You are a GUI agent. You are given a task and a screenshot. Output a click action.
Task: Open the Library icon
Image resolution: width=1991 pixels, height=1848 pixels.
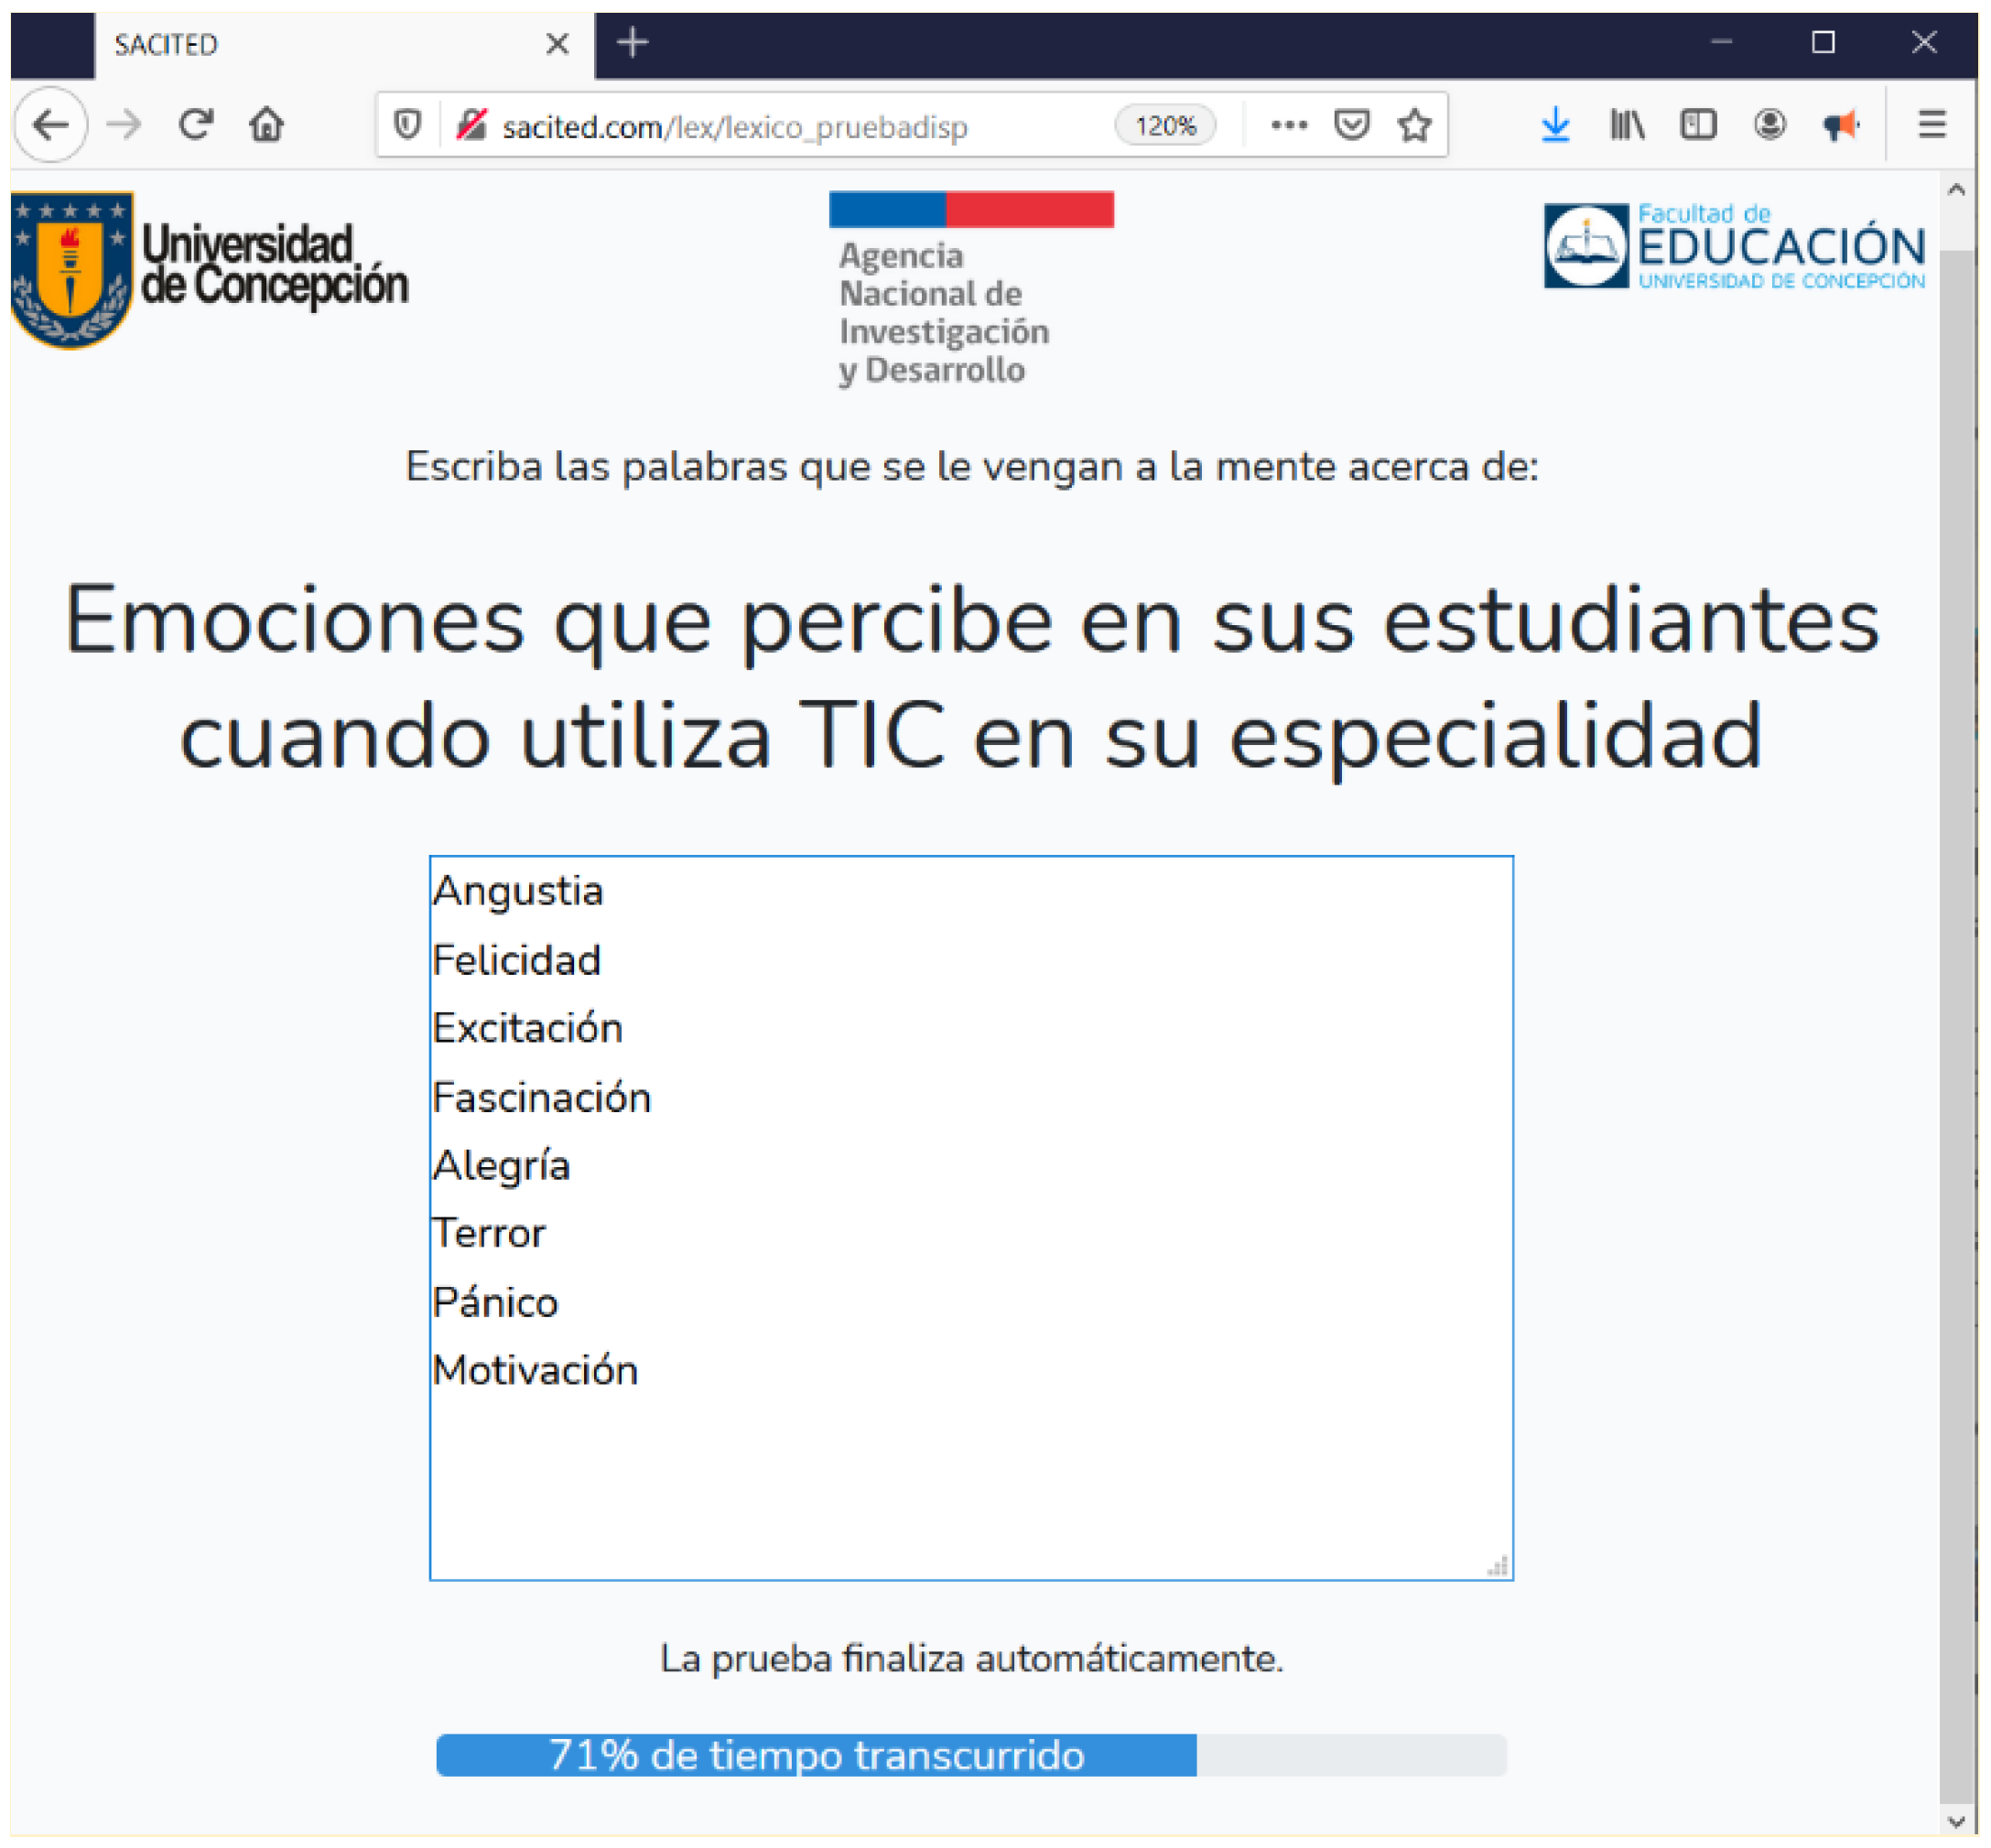pyautogui.click(x=1626, y=126)
